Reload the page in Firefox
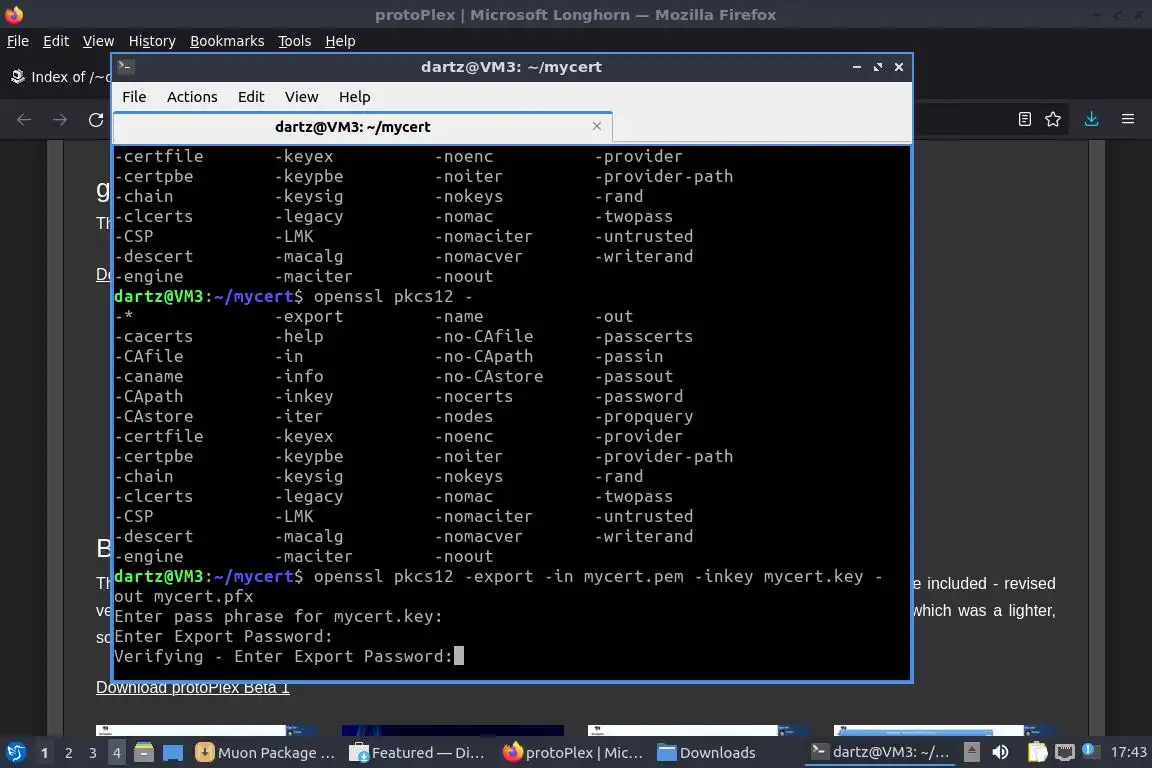The image size is (1152, 768). [96, 119]
